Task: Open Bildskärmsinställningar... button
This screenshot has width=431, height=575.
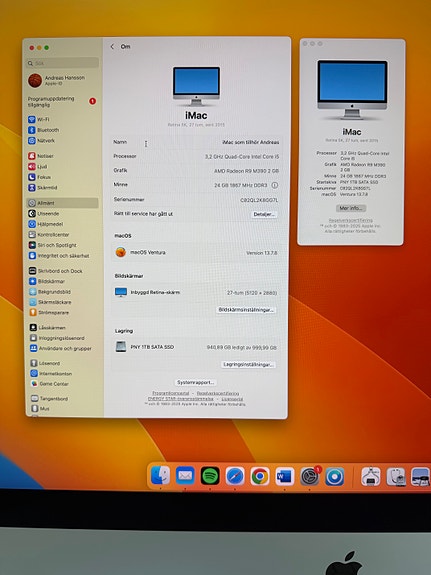Action: tap(246, 310)
